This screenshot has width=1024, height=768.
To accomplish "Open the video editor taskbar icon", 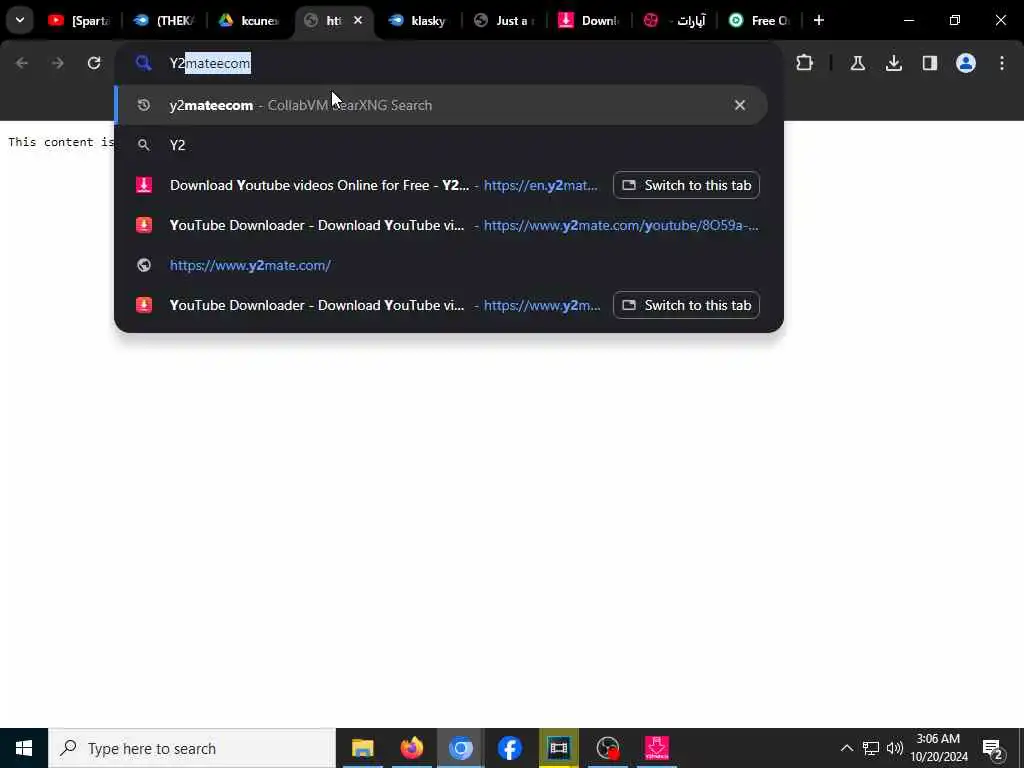I will (558, 748).
